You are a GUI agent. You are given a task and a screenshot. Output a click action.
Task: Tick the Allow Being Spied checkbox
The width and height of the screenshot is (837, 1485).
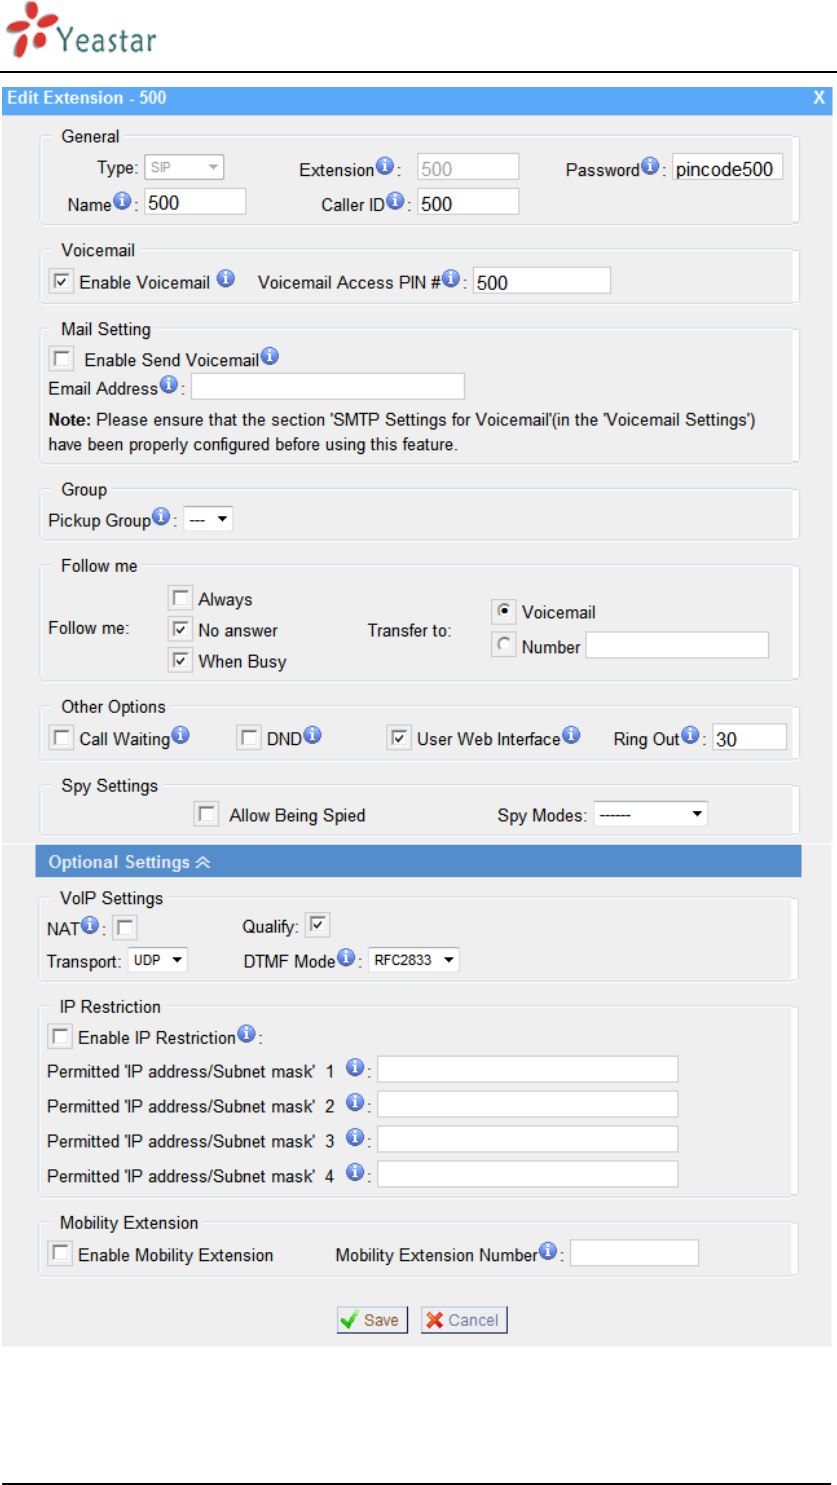point(207,814)
